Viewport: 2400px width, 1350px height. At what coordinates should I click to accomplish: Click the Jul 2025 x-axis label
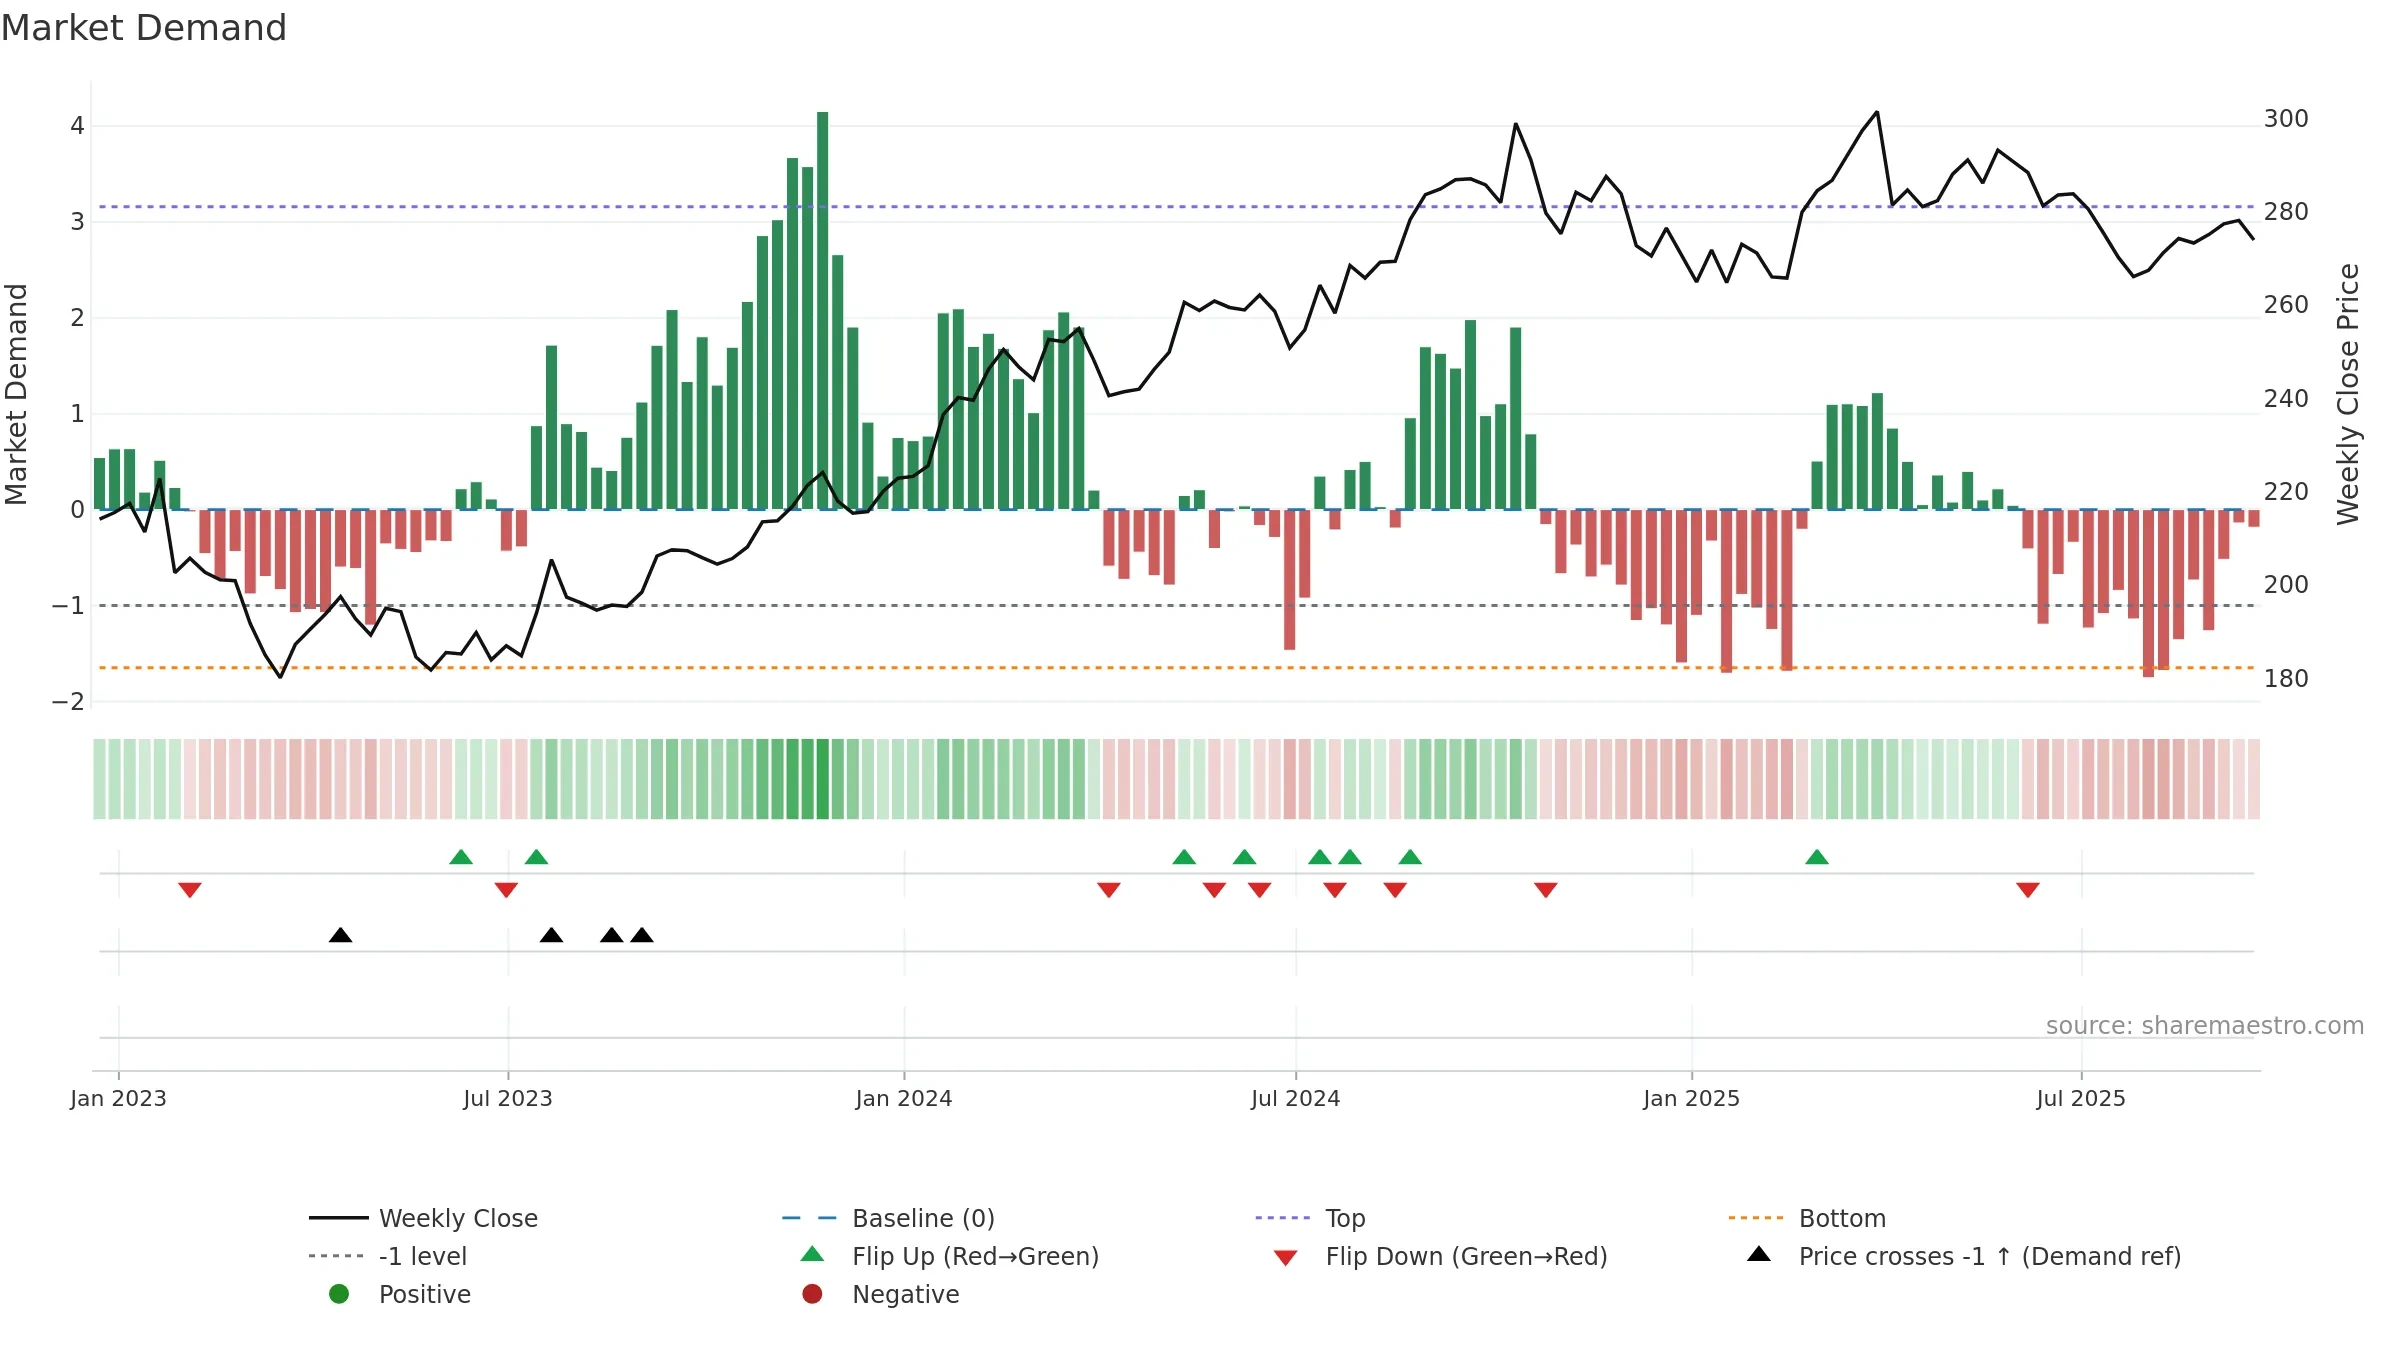(2081, 1098)
